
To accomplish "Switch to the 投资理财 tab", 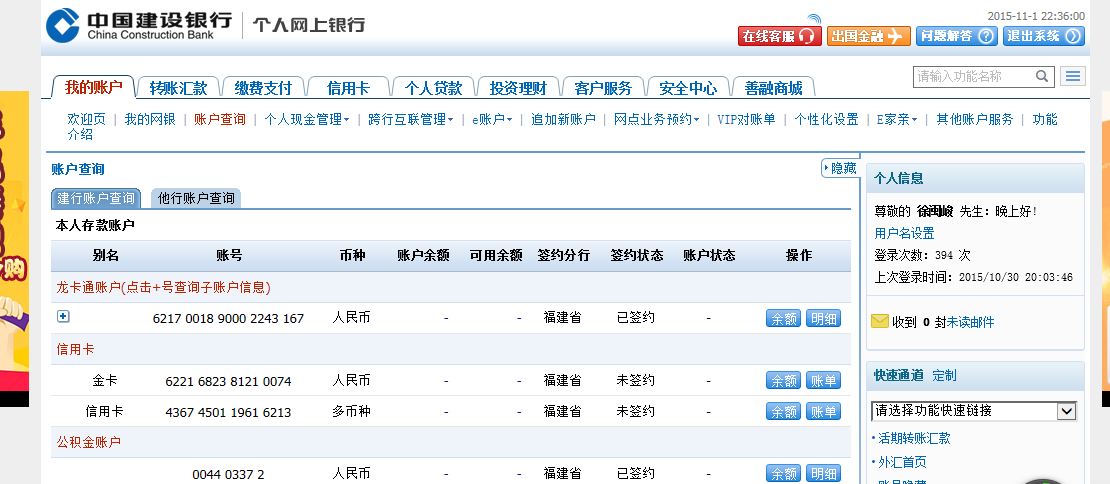I will (518, 88).
